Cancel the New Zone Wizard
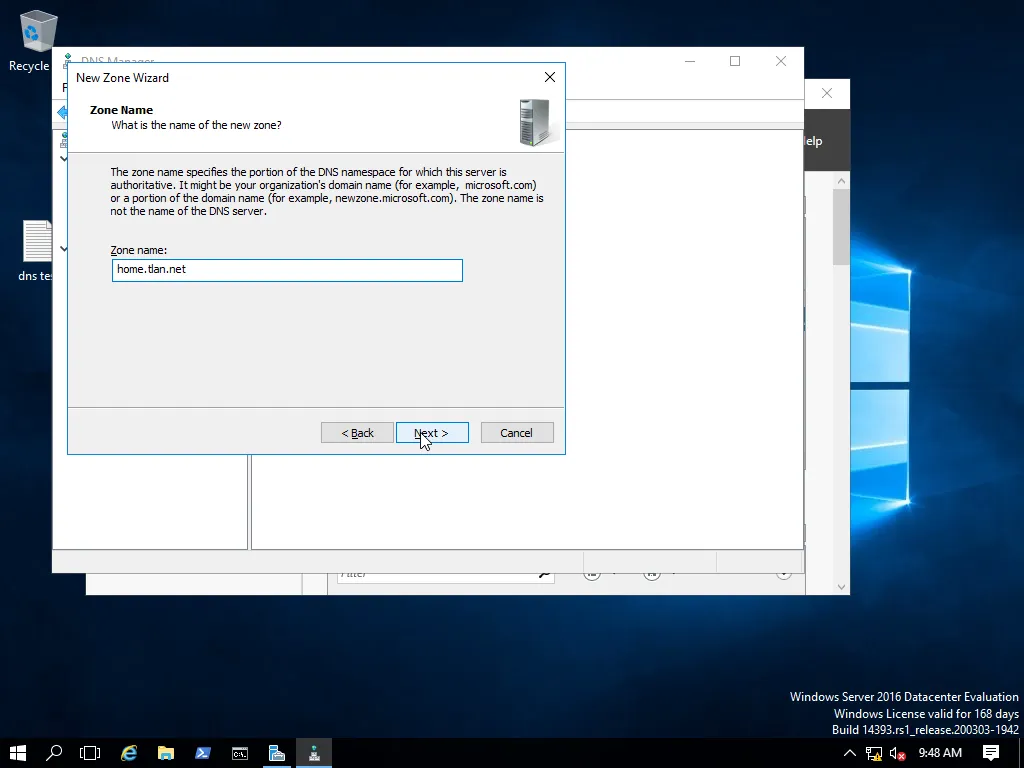This screenshot has height=768, width=1024. (517, 433)
